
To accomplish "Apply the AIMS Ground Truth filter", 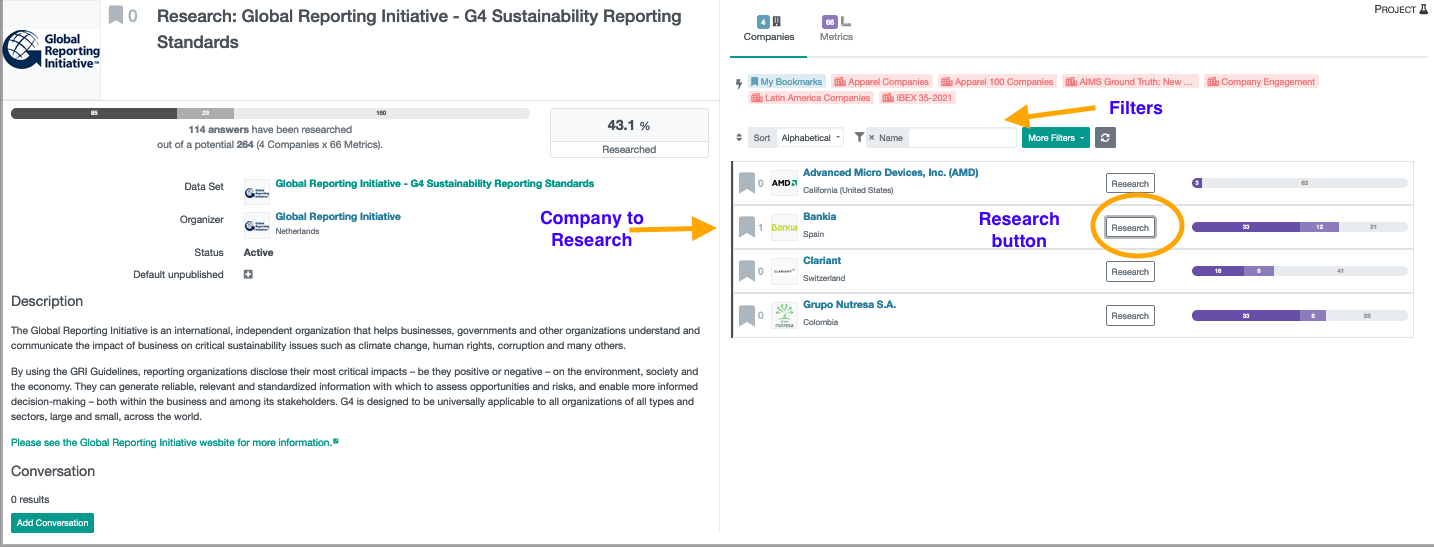I will [x=1130, y=82].
